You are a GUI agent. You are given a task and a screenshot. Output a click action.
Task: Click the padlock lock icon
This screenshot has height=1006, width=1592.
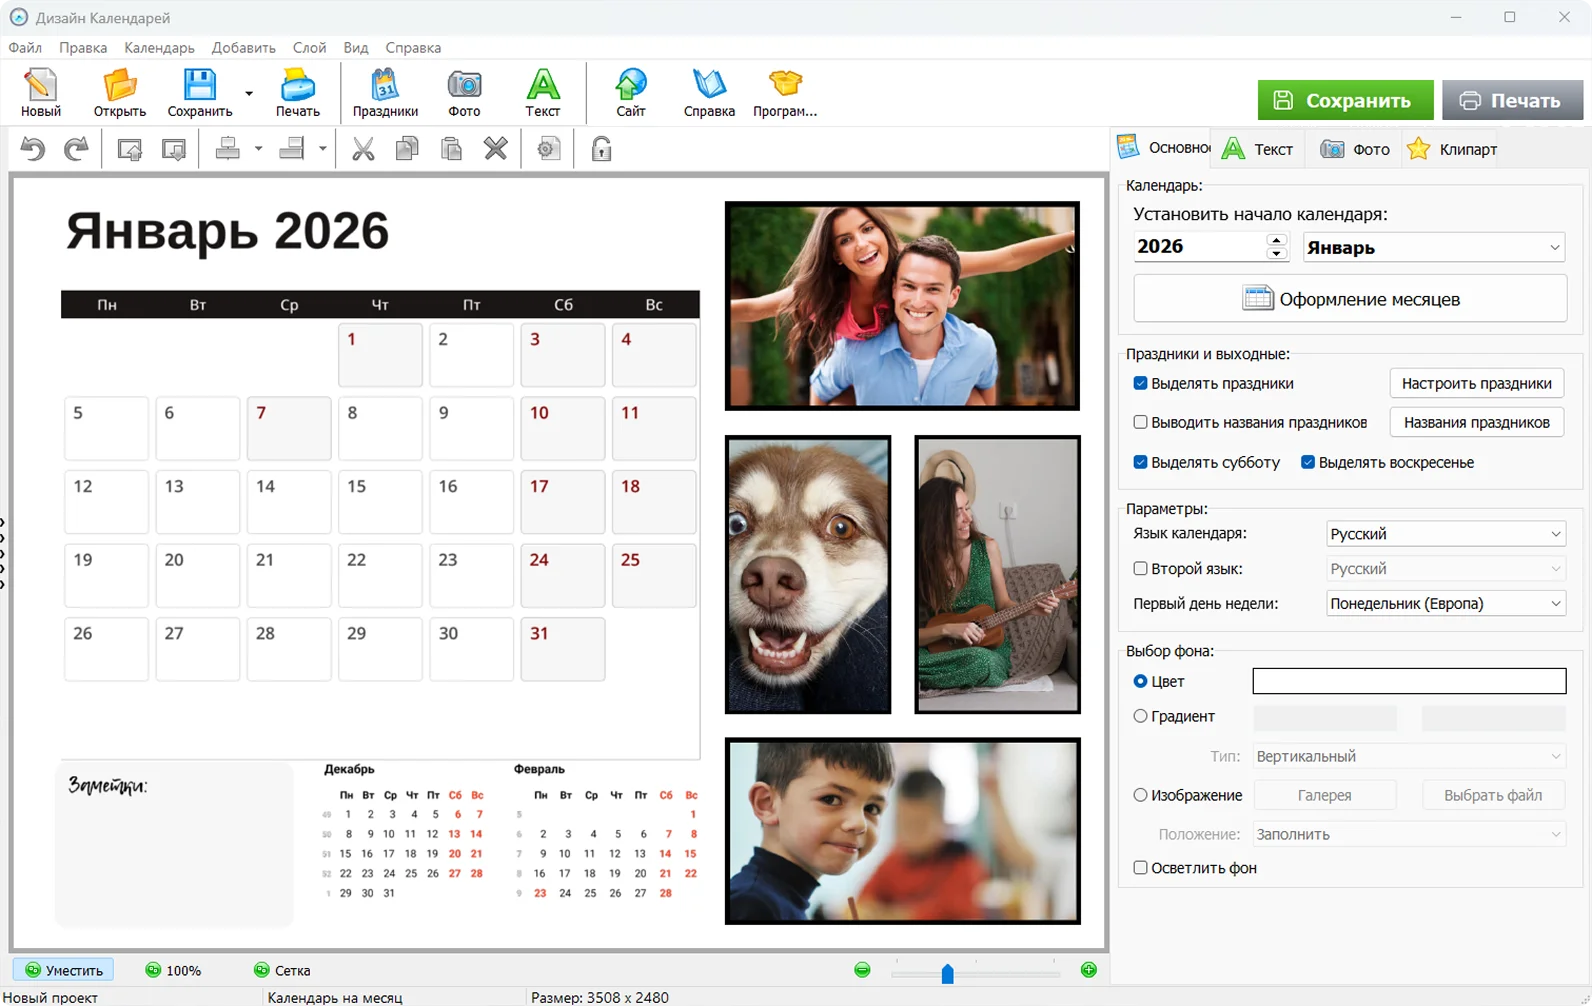click(x=601, y=149)
